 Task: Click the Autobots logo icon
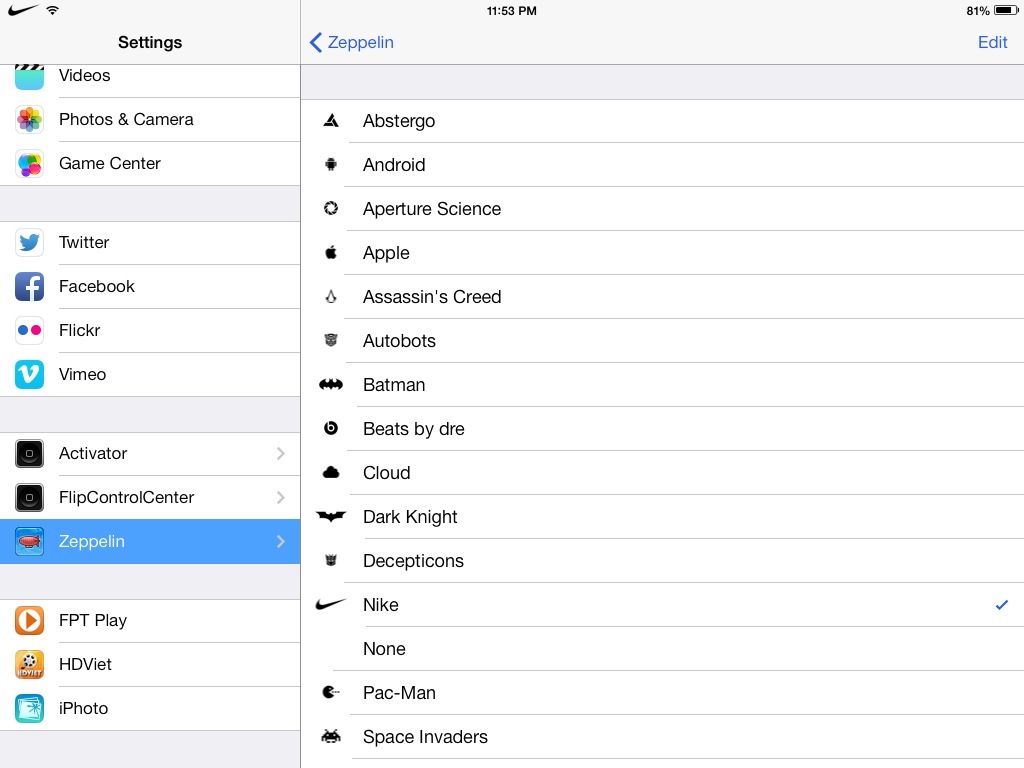331,340
